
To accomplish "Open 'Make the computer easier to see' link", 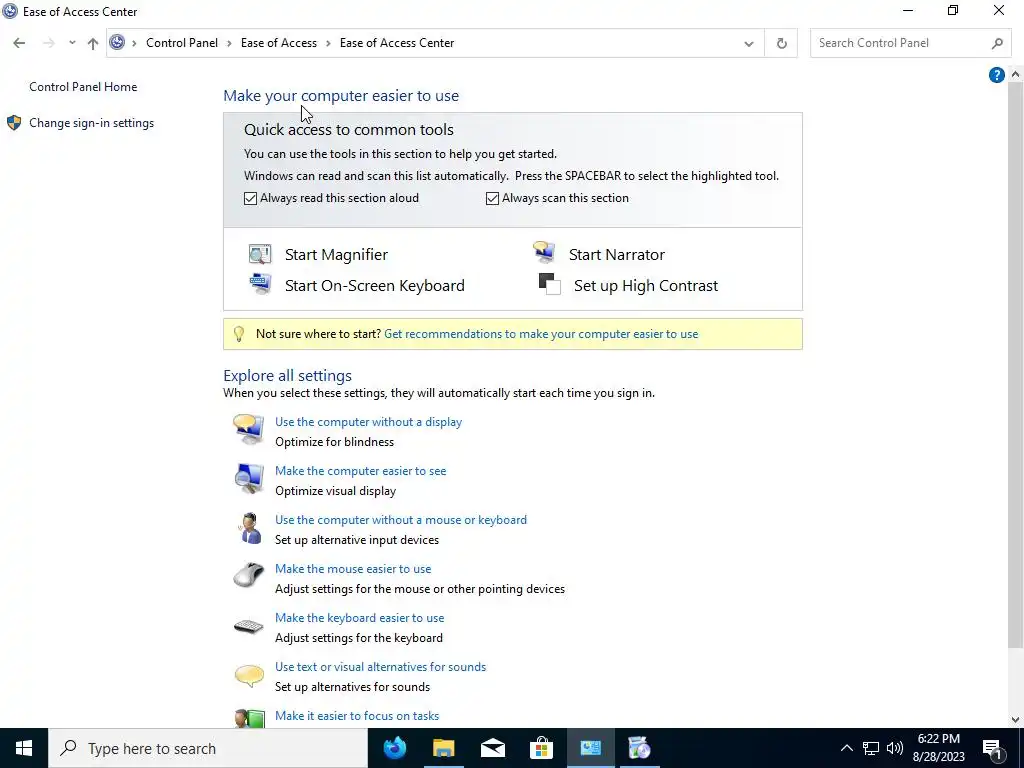I will pyautogui.click(x=360, y=471).
